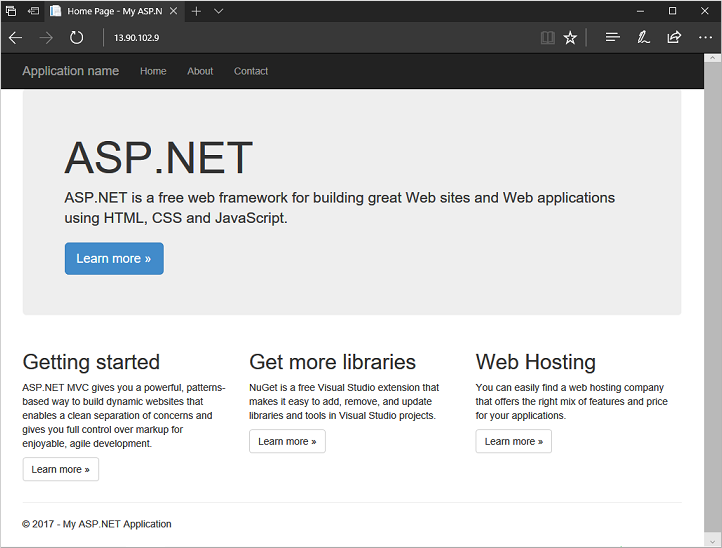Open a new tab with plus icon
This screenshot has height=548, width=722.
196,11
